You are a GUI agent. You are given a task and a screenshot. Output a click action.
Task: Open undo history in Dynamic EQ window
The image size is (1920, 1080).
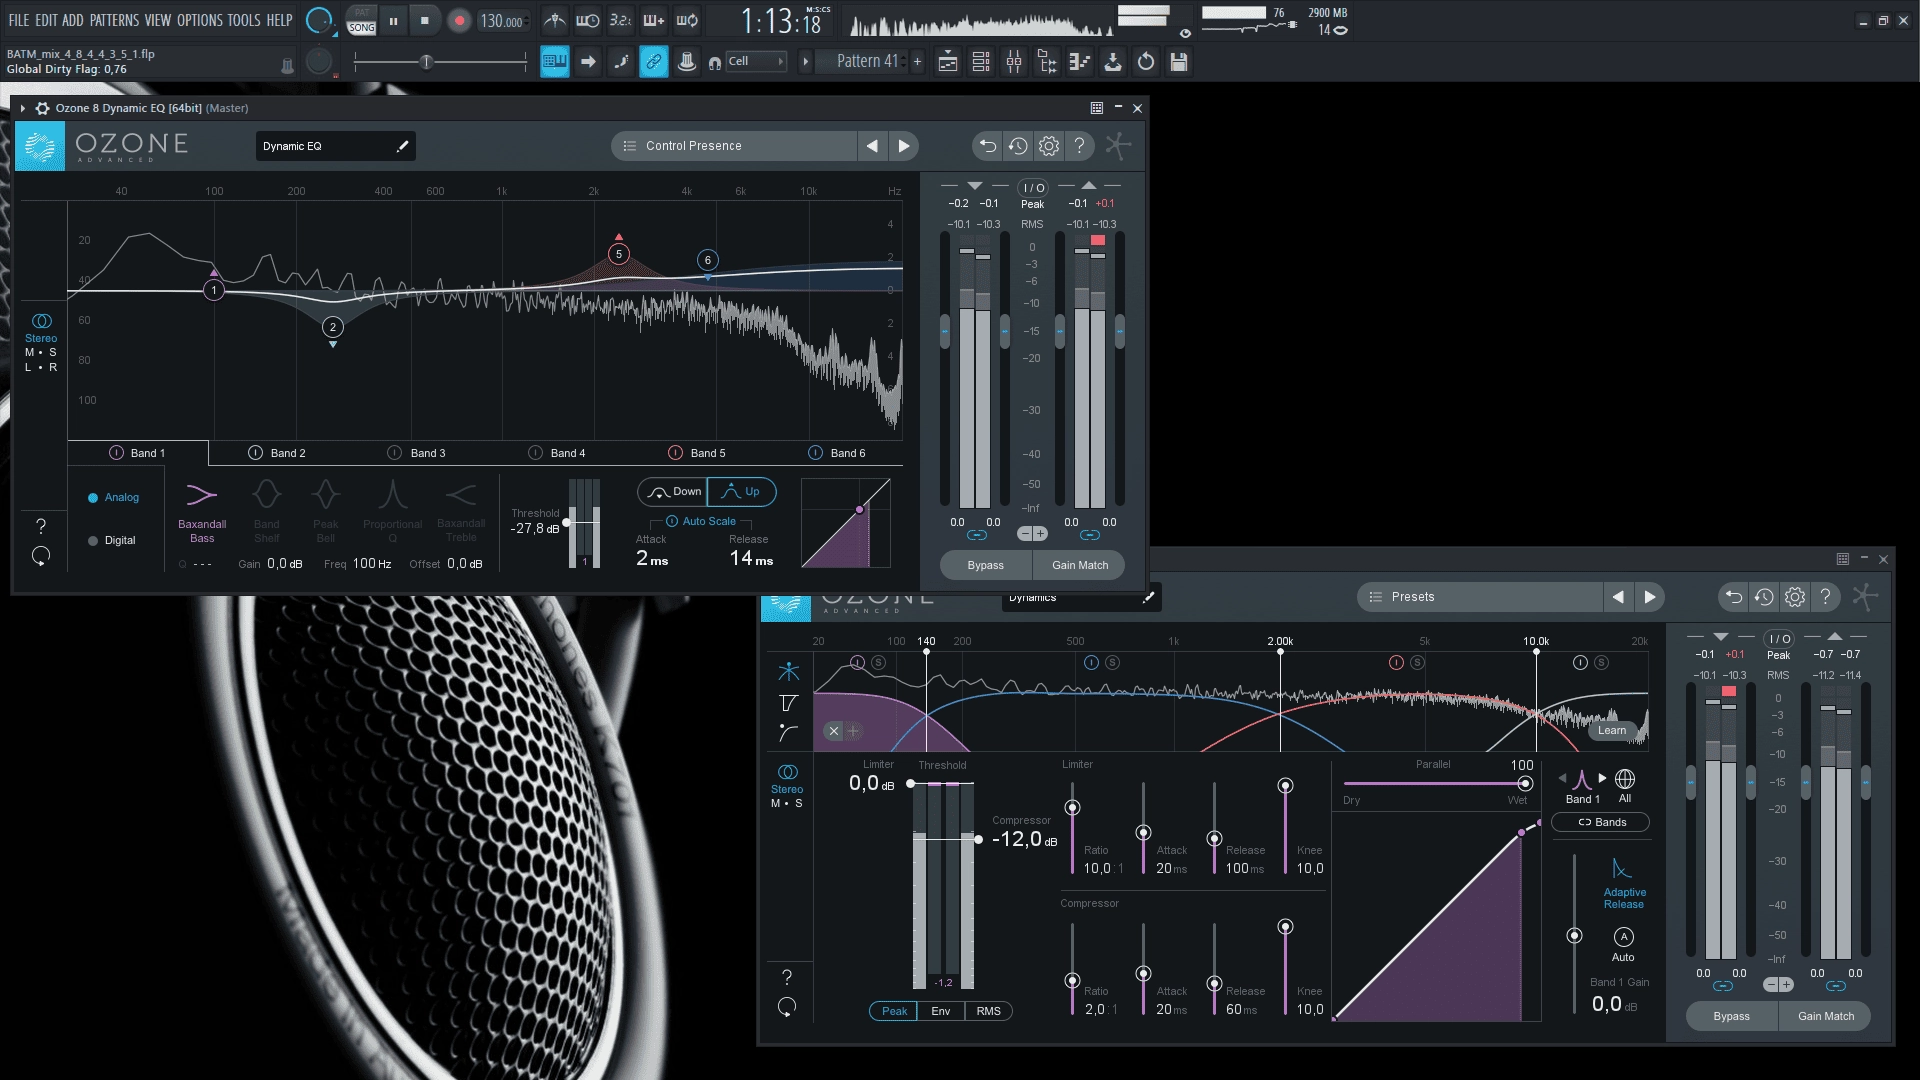[1018, 146]
